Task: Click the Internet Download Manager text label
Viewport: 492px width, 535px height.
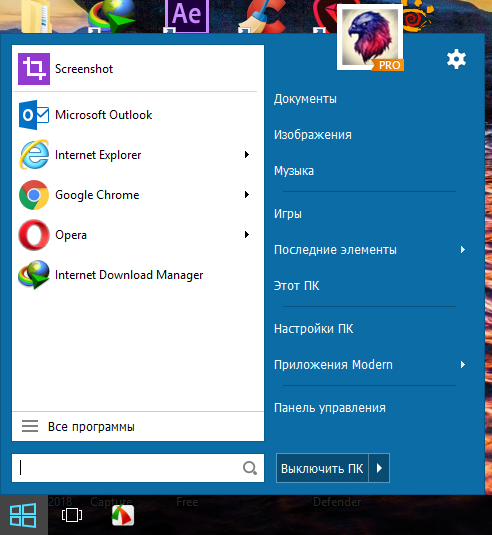Action: click(x=129, y=275)
